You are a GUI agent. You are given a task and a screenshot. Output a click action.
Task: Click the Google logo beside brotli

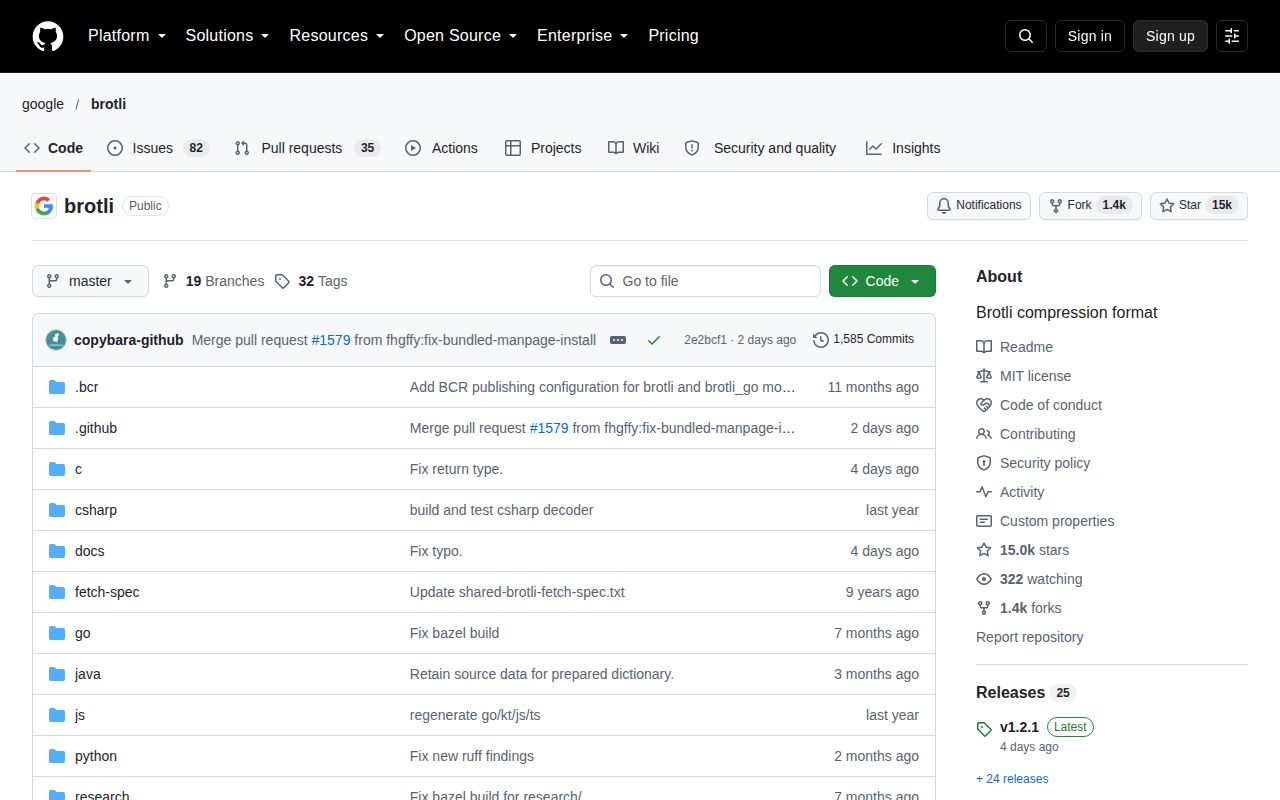click(44, 206)
